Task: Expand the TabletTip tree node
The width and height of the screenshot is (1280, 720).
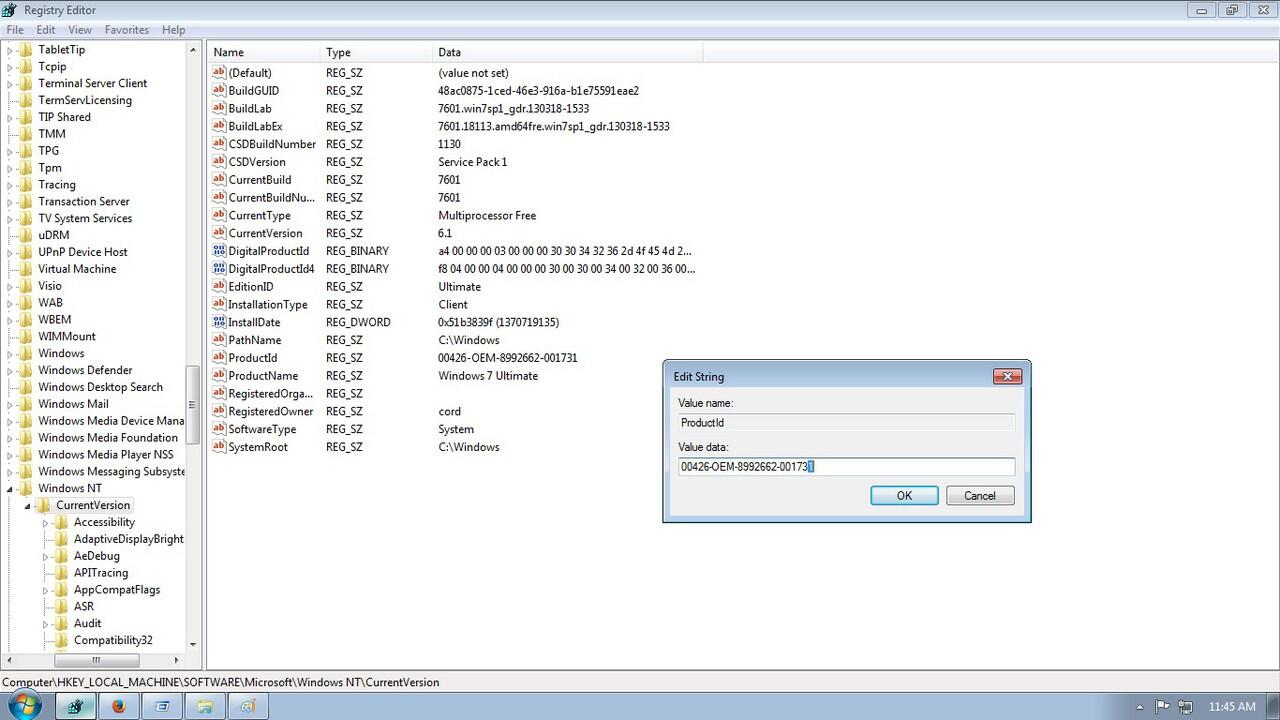Action: point(10,50)
